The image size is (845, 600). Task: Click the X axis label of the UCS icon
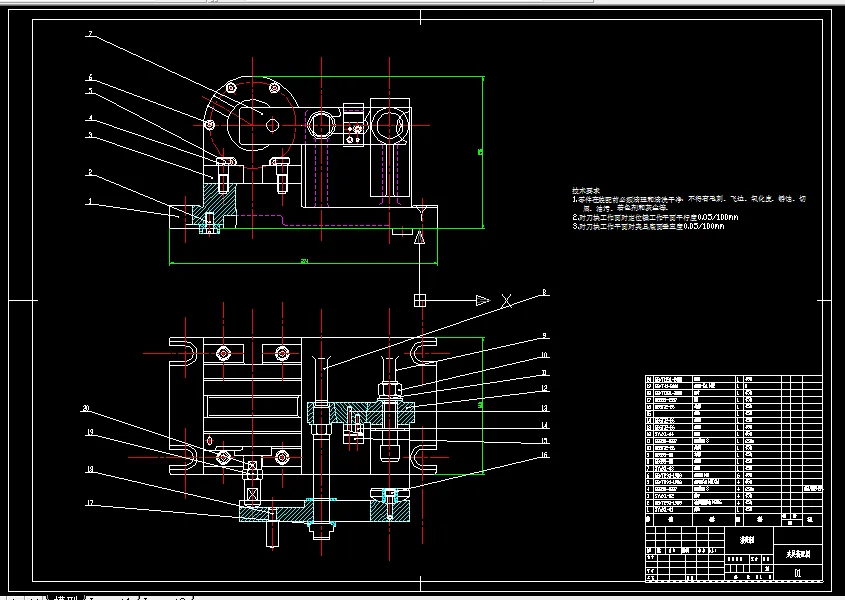[x=506, y=301]
